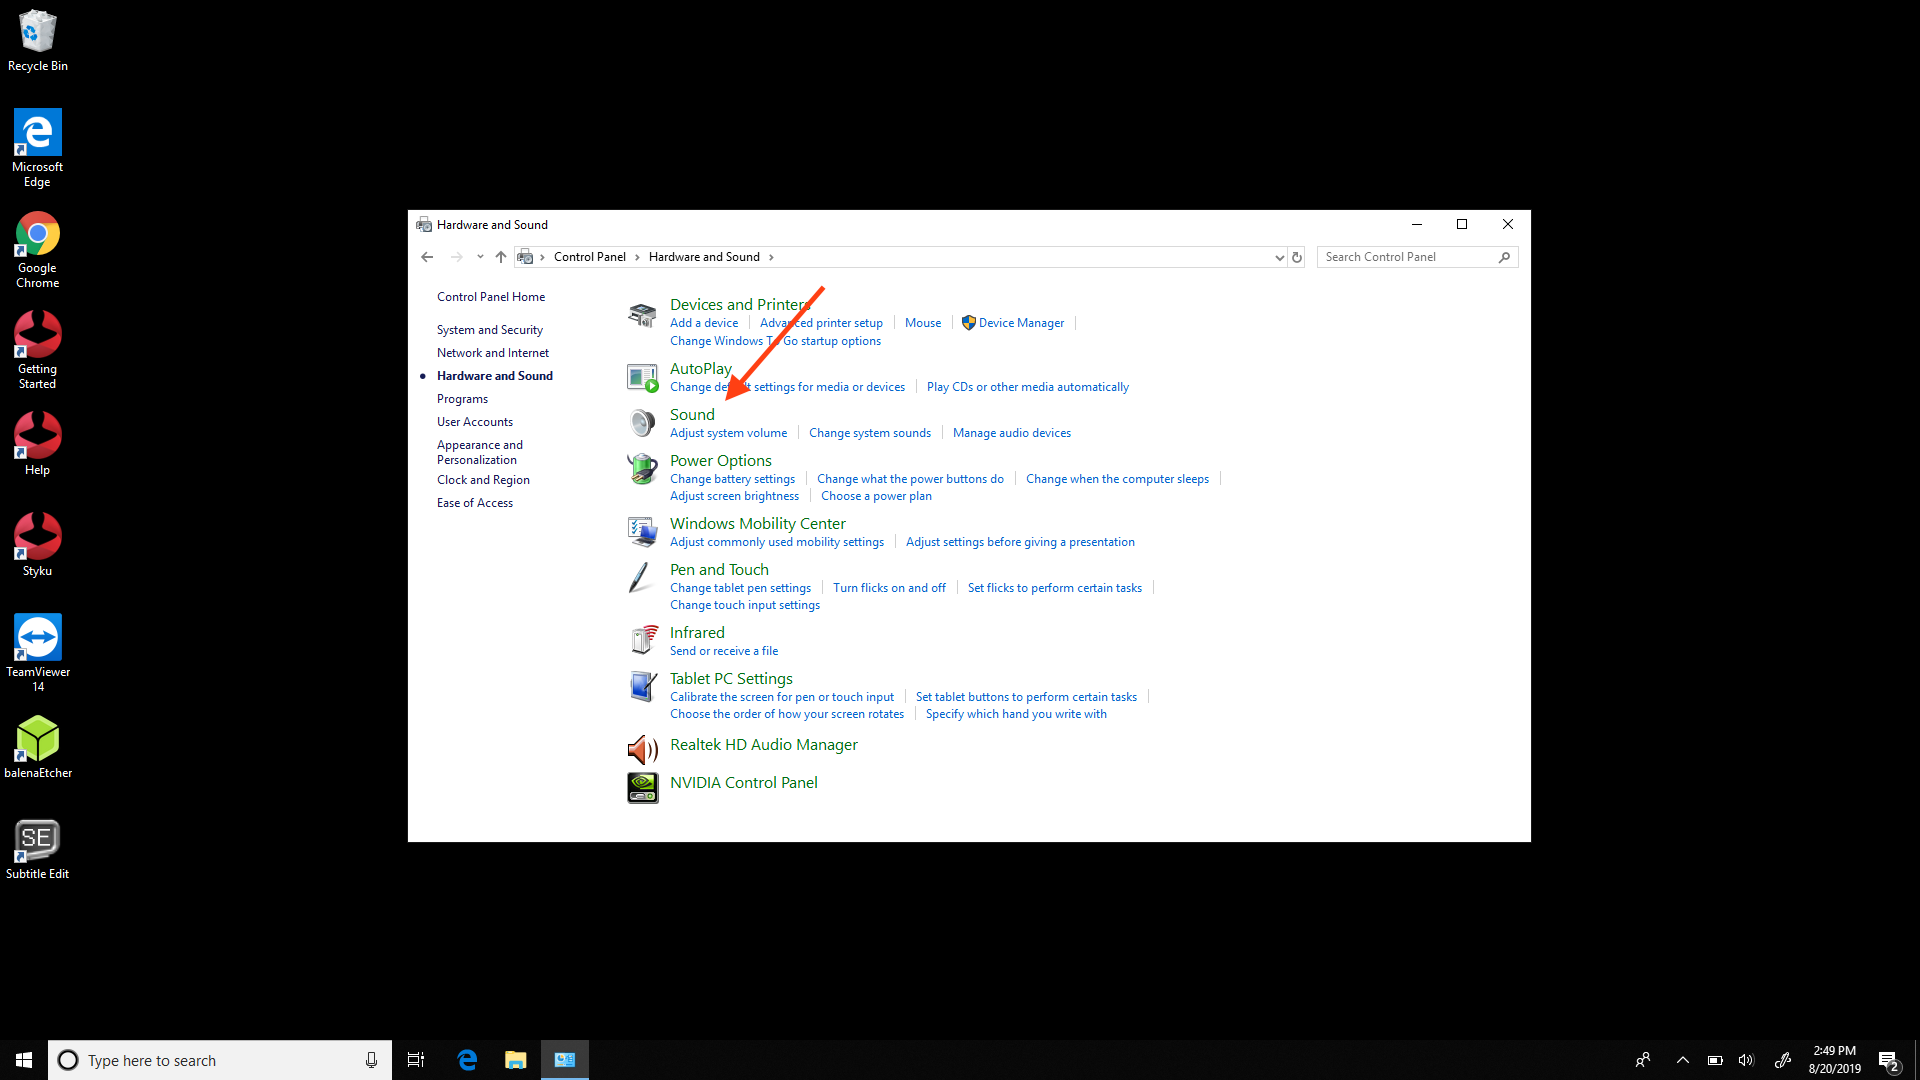Open the Manage audio devices link
Screen dimensions: 1920x1080
coord(1011,433)
